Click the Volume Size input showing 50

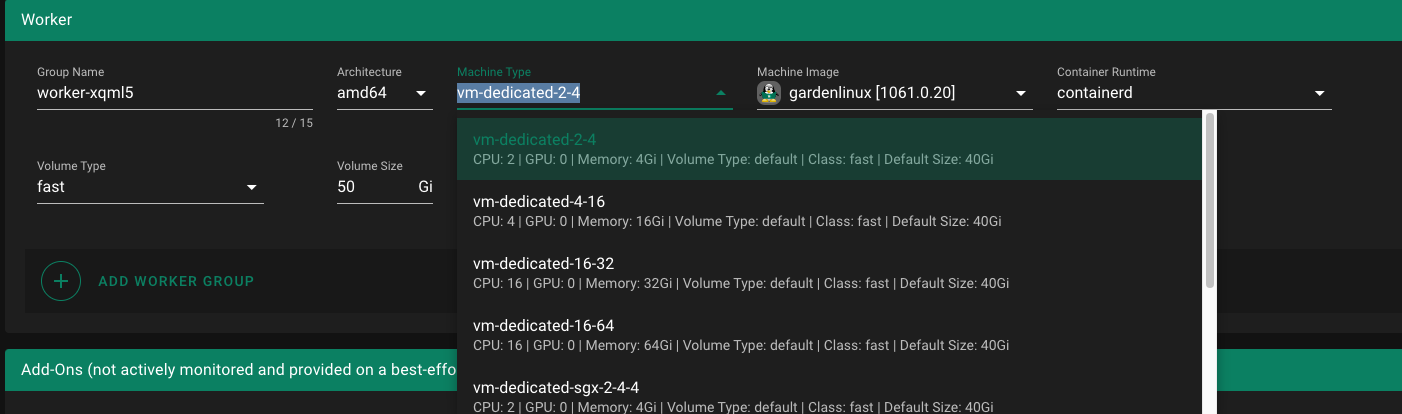(370, 187)
